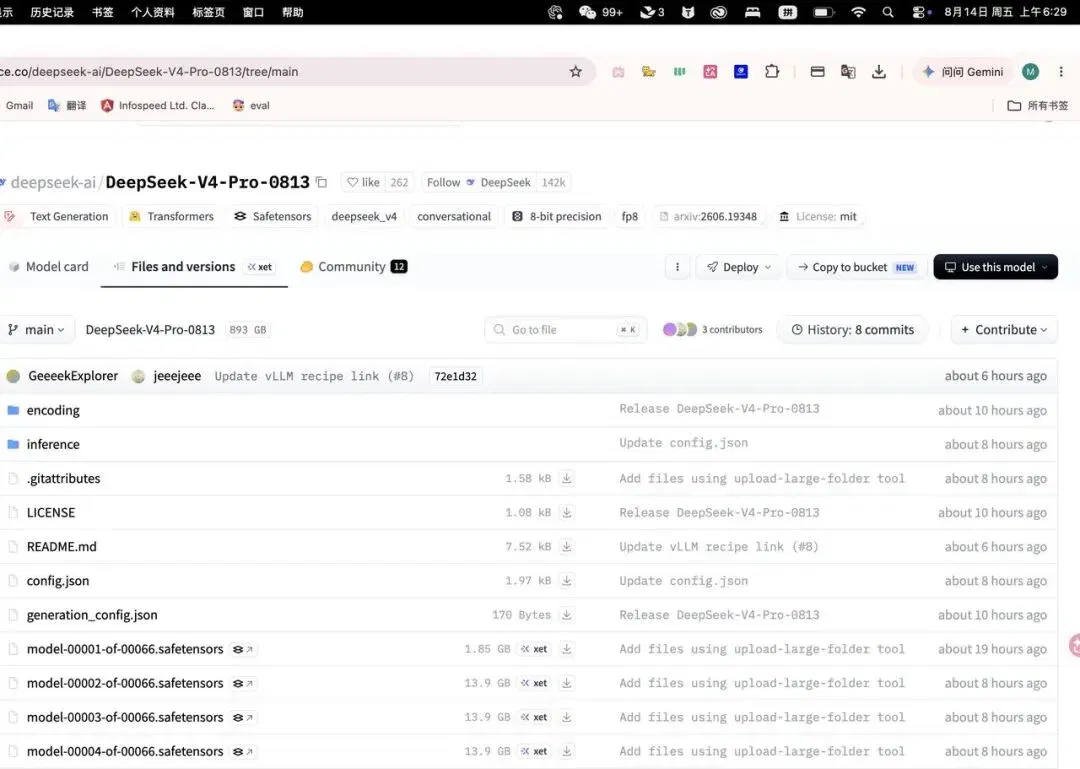This screenshot has width=1080, height=769.
Task: Select the Files and versions tab
Action: [x=194, y=267]
